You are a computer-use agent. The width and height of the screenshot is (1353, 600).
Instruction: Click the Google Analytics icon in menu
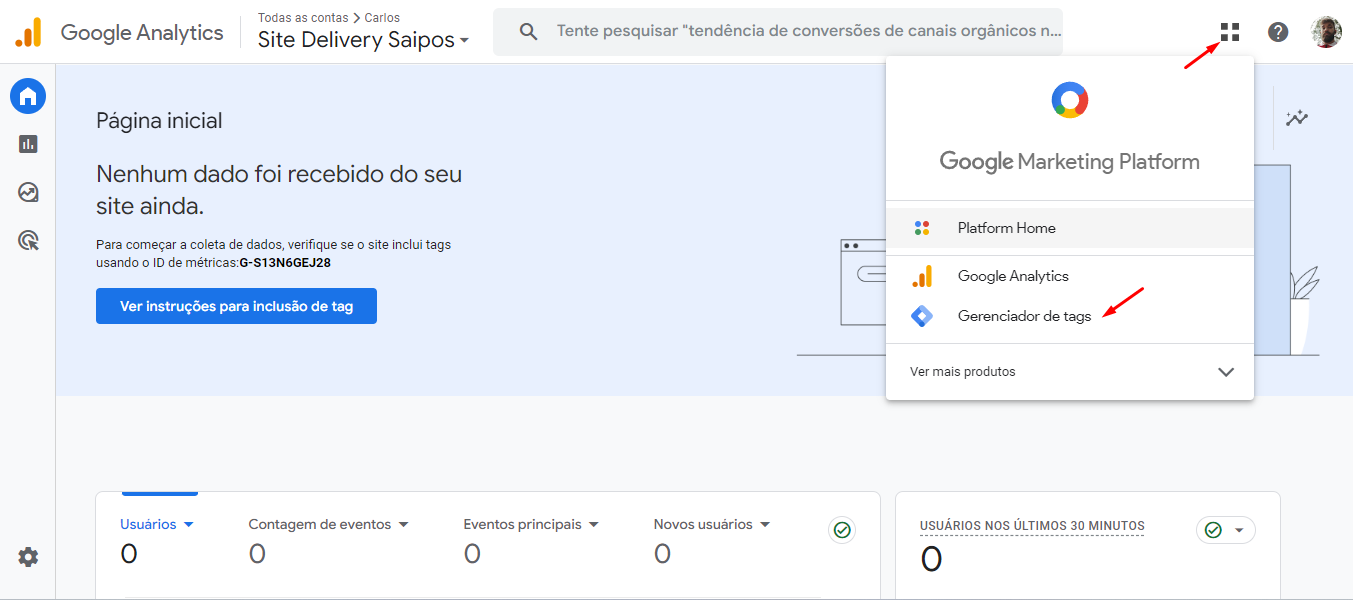(x=922, y=276)
